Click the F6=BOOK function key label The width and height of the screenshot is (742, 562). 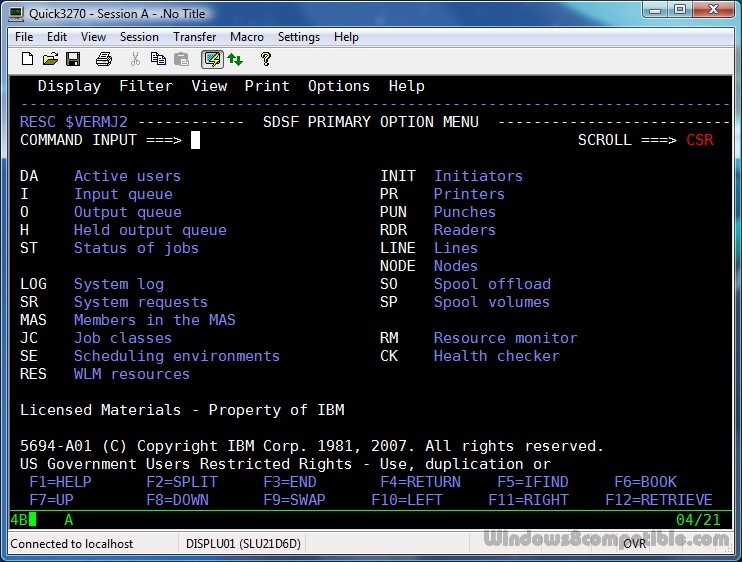click(645, 482)
